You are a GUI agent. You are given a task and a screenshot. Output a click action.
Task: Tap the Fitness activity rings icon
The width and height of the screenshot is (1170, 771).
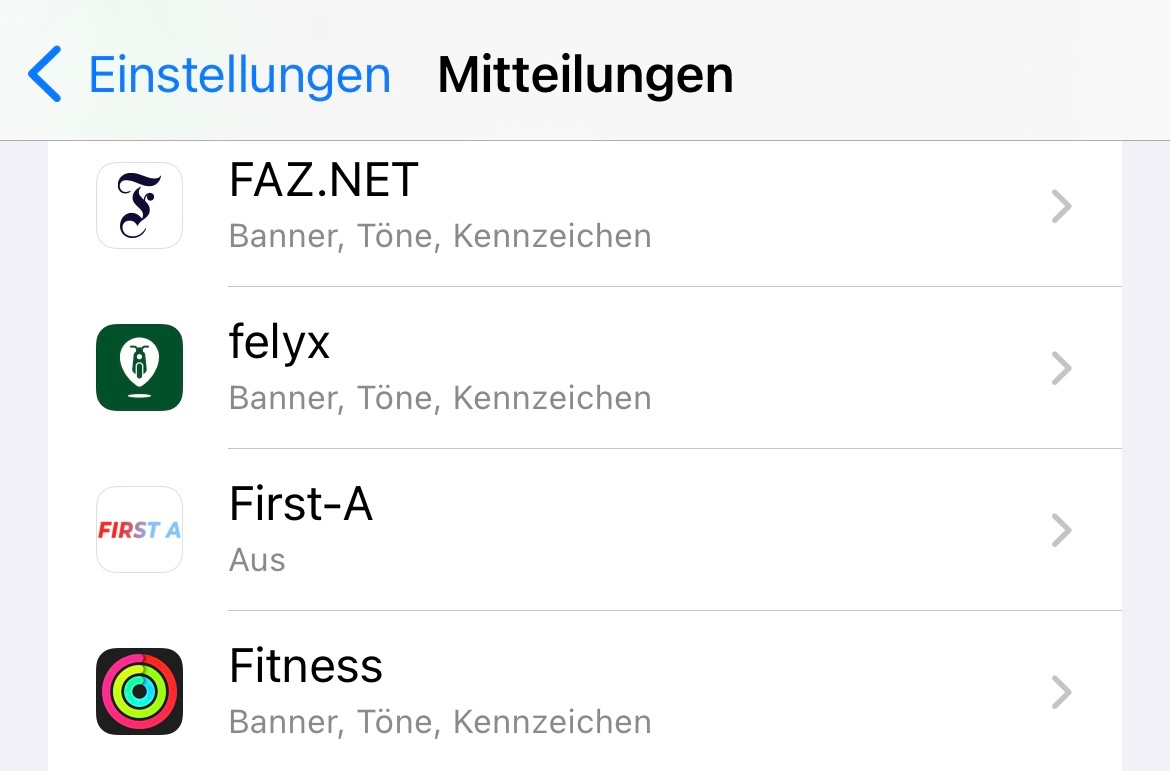(x=139, y=692)
